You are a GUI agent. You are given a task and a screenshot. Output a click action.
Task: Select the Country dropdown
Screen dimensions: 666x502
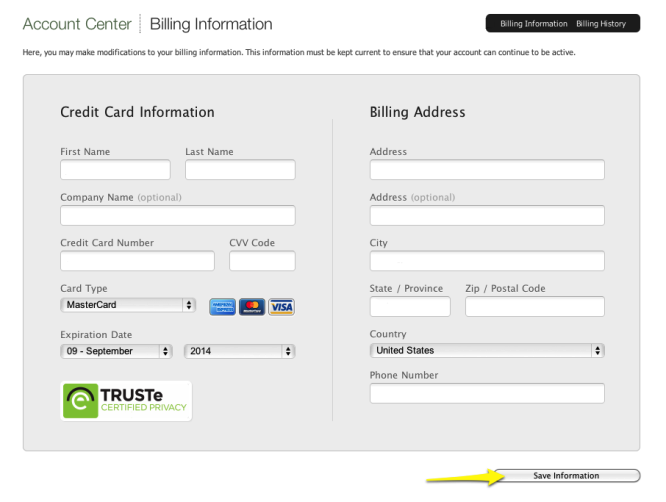pyautogui.click(x=487, y=351)
